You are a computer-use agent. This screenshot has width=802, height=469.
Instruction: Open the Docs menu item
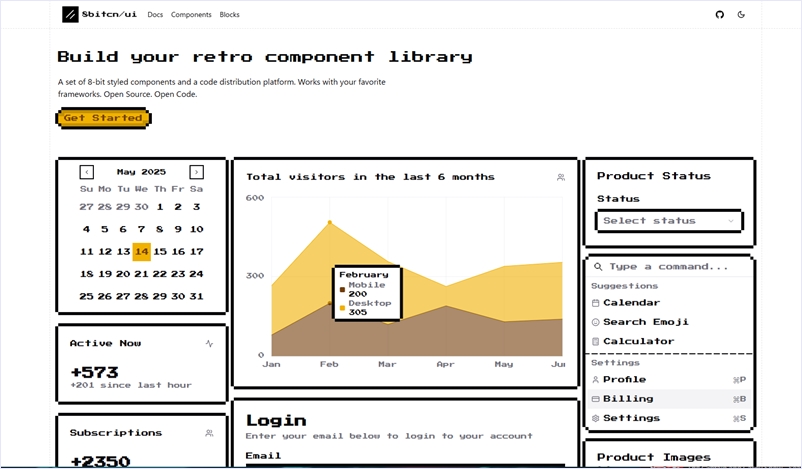point(155,15)
